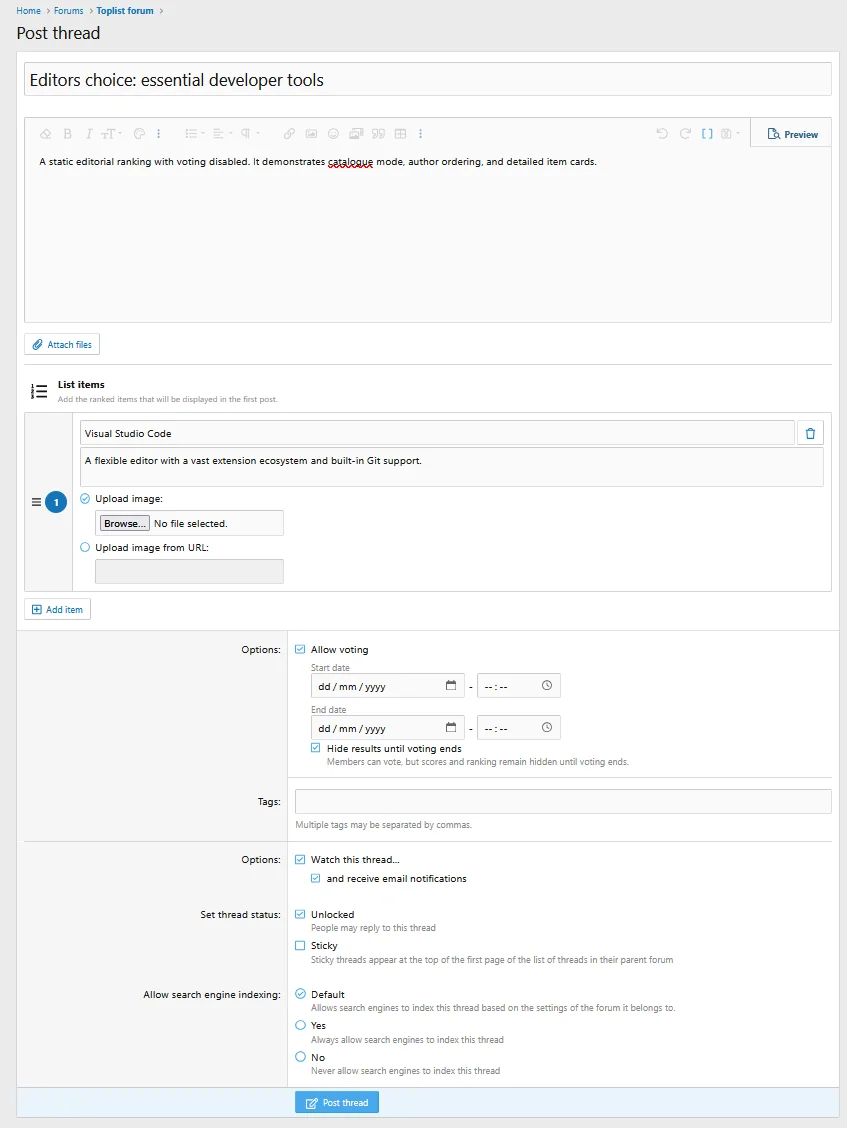Viewport: 847px width, 1128px height.
Task: Open the Font size dropdown
Action: pos(112,134)
